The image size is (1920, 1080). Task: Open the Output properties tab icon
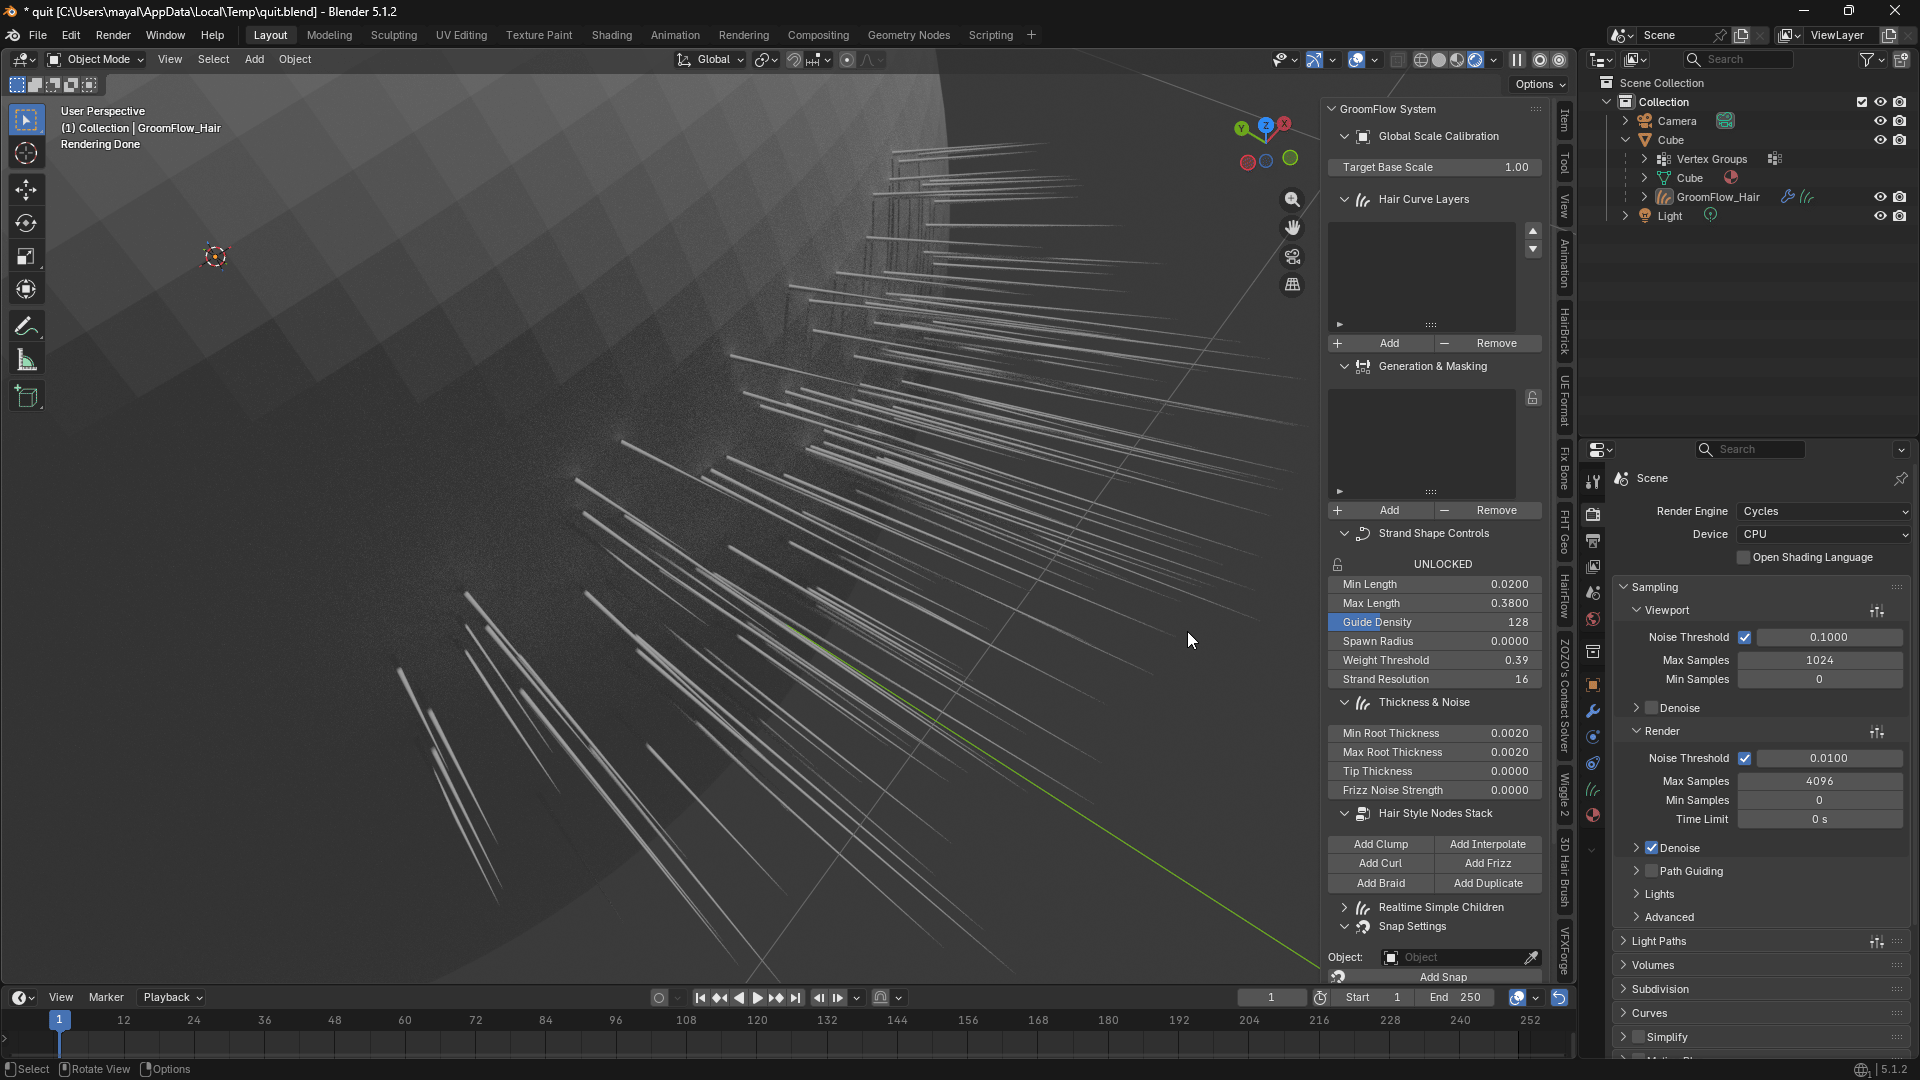(1593, 541)
